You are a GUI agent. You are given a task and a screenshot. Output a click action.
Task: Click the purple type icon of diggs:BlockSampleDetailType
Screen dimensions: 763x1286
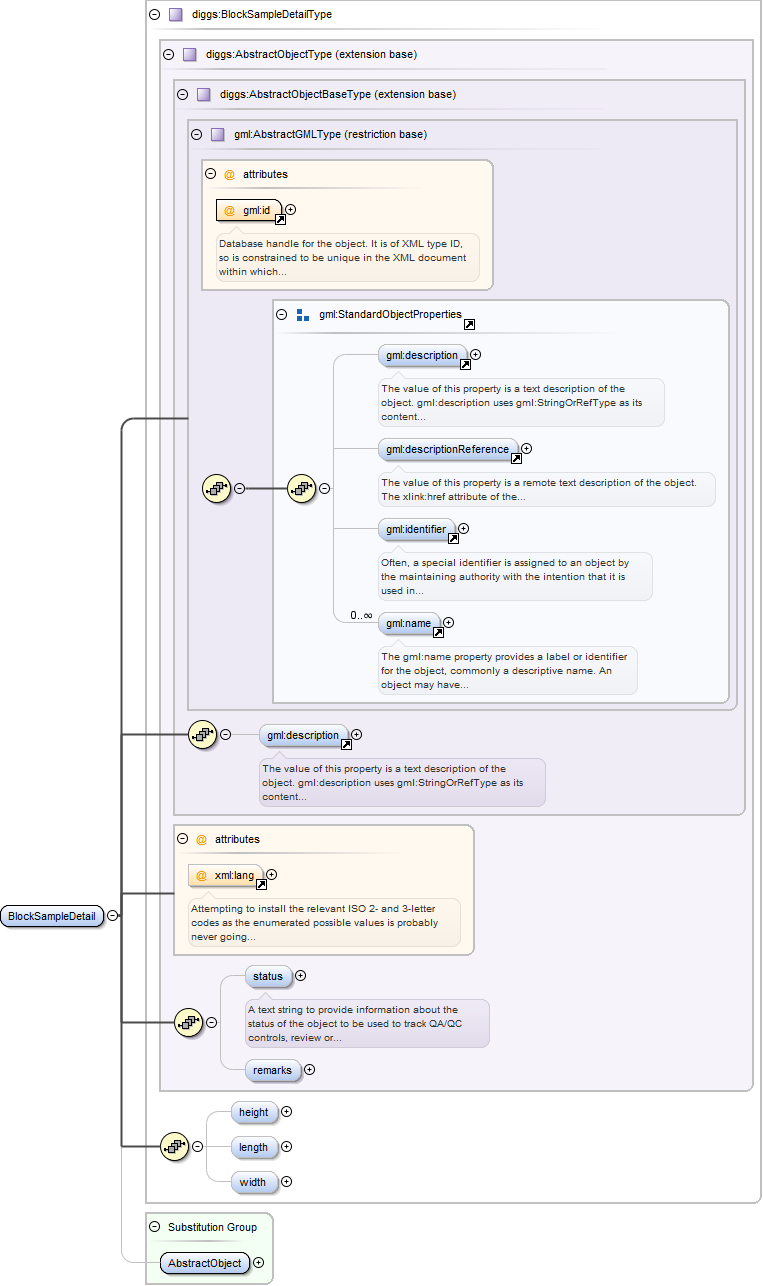click(176, 15)
